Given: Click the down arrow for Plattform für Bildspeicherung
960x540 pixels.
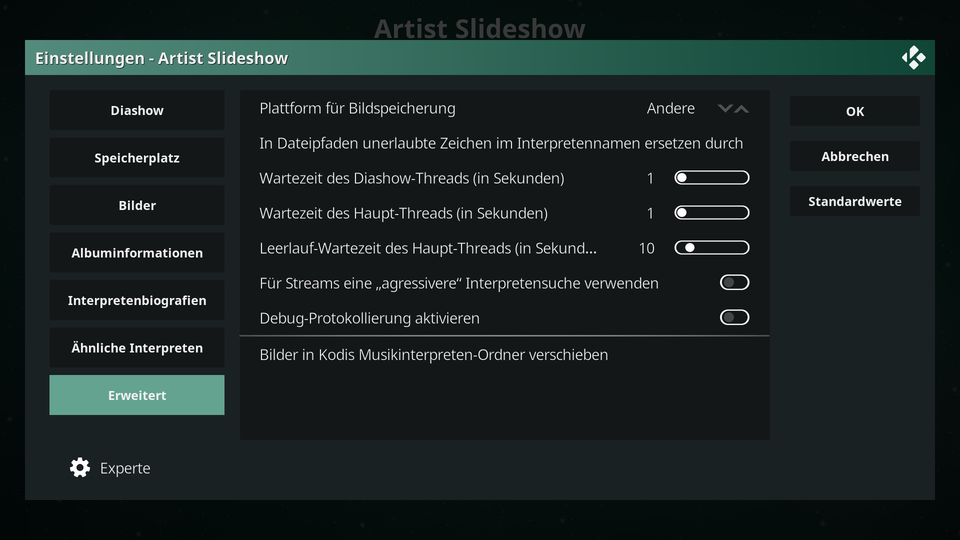Looking at the screenshot, I should (x=725, y=108).
